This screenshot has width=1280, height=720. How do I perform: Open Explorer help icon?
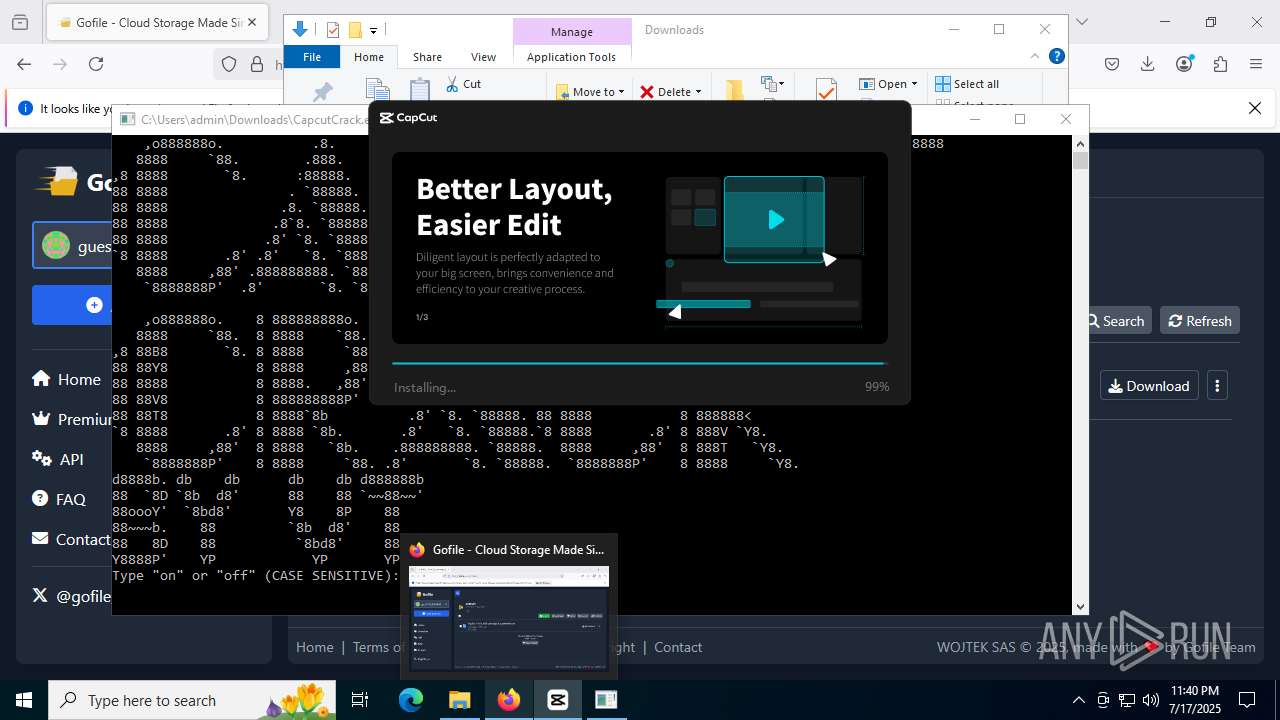[x=1056, y=56]
